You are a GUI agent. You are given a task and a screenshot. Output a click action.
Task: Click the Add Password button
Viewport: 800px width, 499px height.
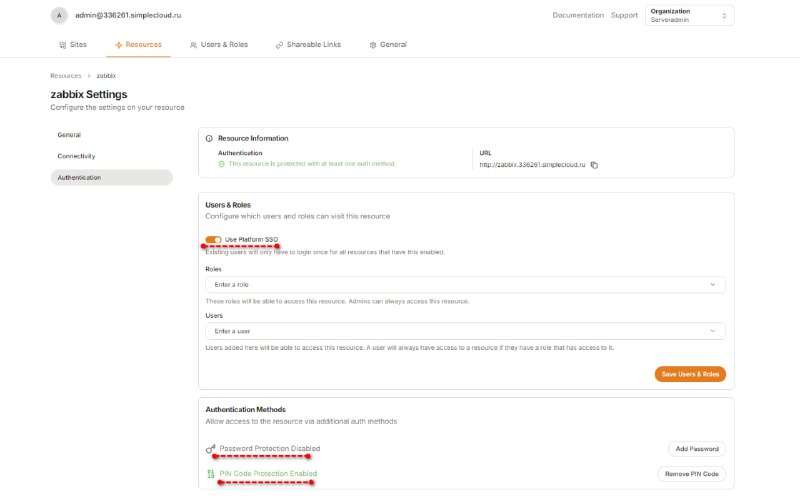click(x=697, y=448)
